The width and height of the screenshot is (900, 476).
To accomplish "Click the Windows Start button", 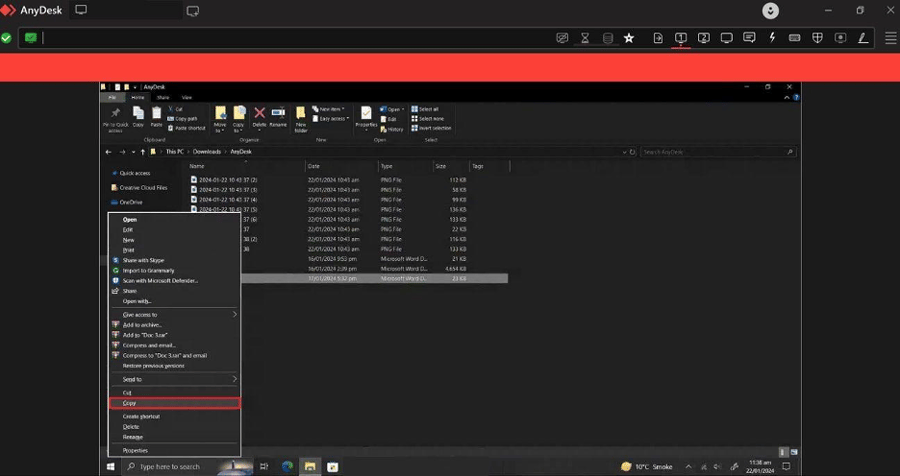I will [x=111, y=466].
